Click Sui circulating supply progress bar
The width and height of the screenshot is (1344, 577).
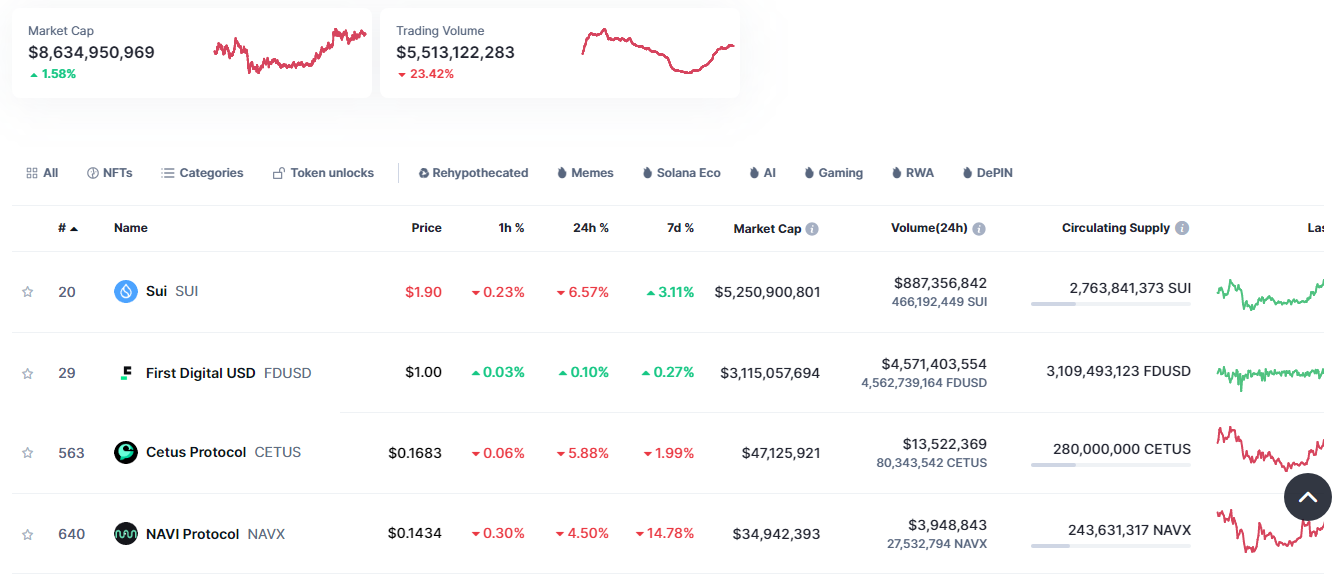pyautogui.click(x=1110, y=304)
